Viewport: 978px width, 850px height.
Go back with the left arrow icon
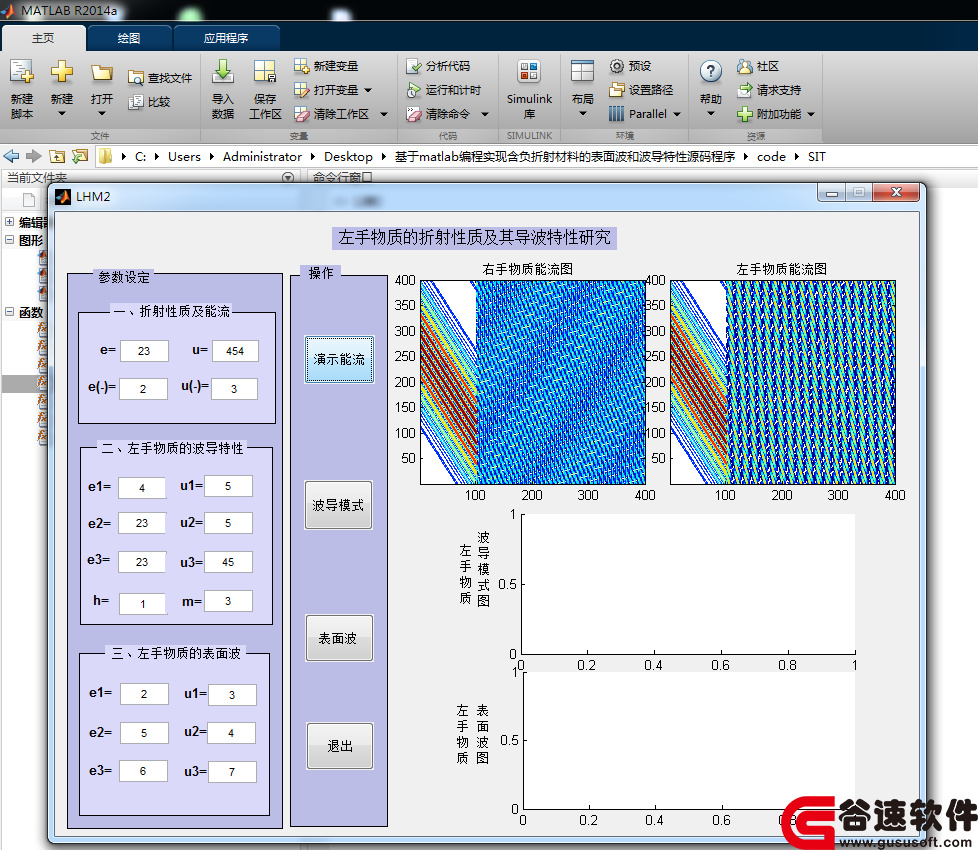point(11,156)
